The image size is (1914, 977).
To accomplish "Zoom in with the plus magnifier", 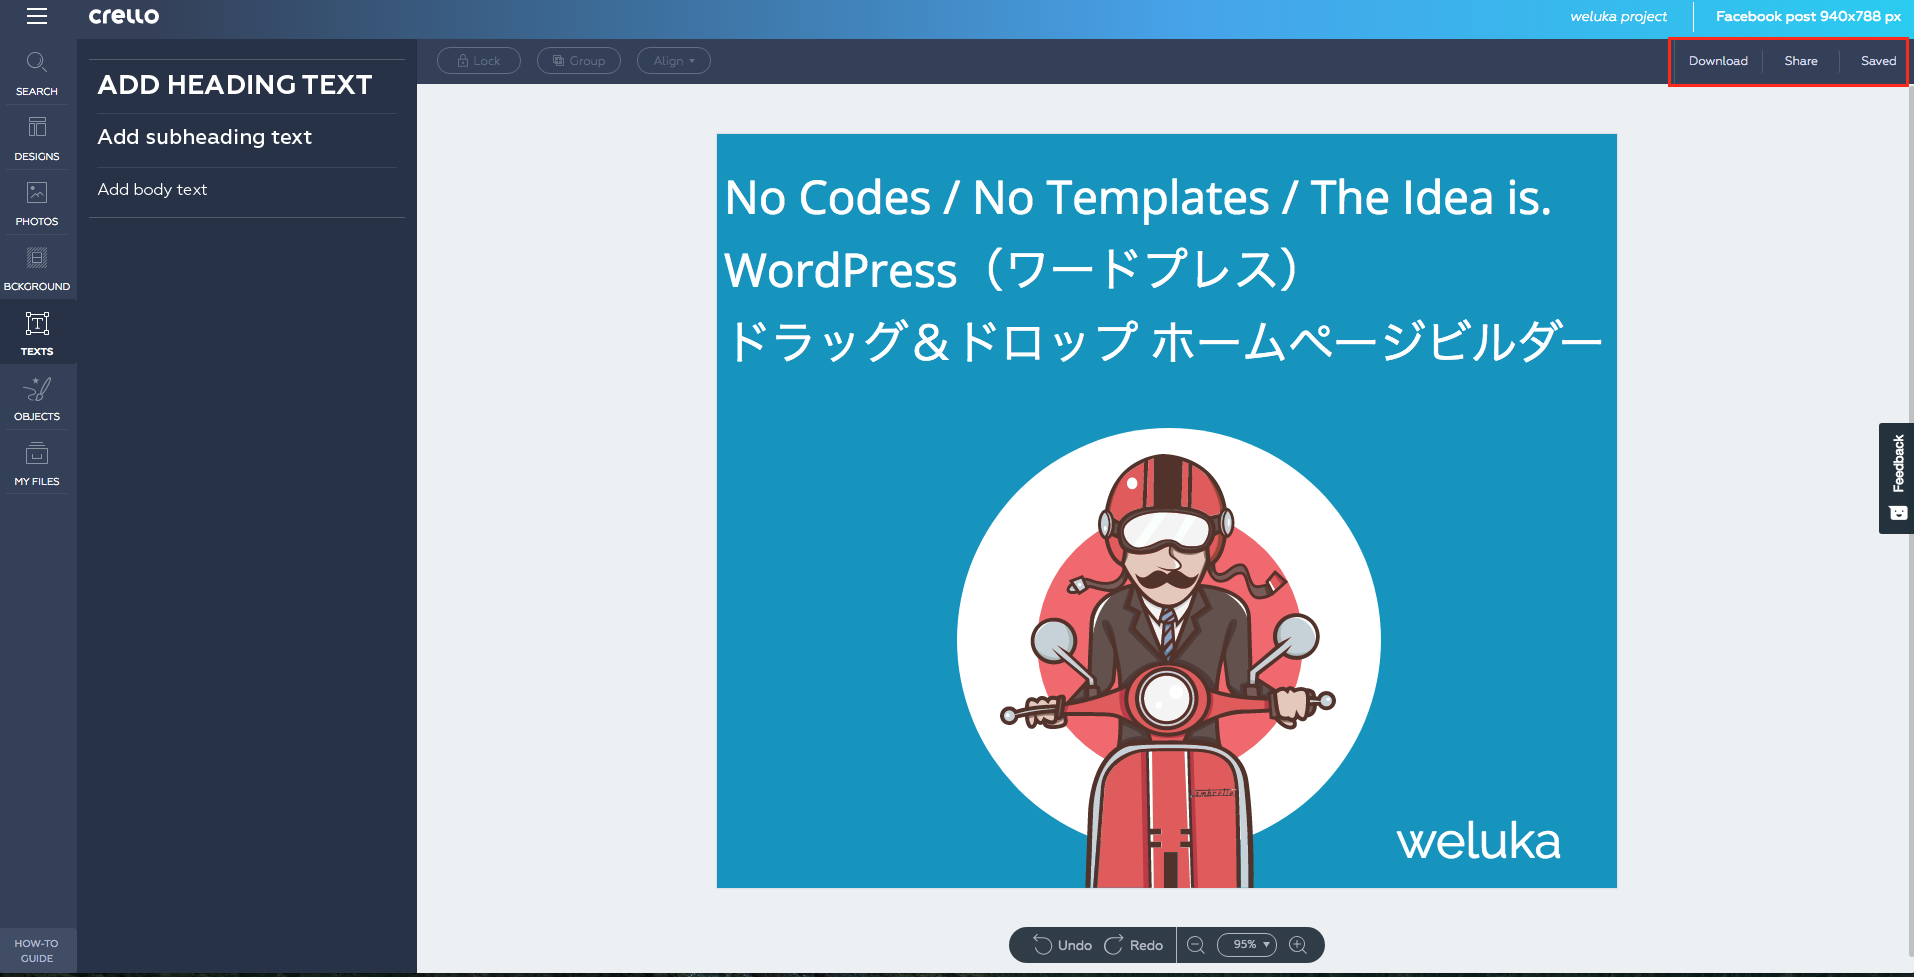I will pyautogui.click(x=1298, y=945).
